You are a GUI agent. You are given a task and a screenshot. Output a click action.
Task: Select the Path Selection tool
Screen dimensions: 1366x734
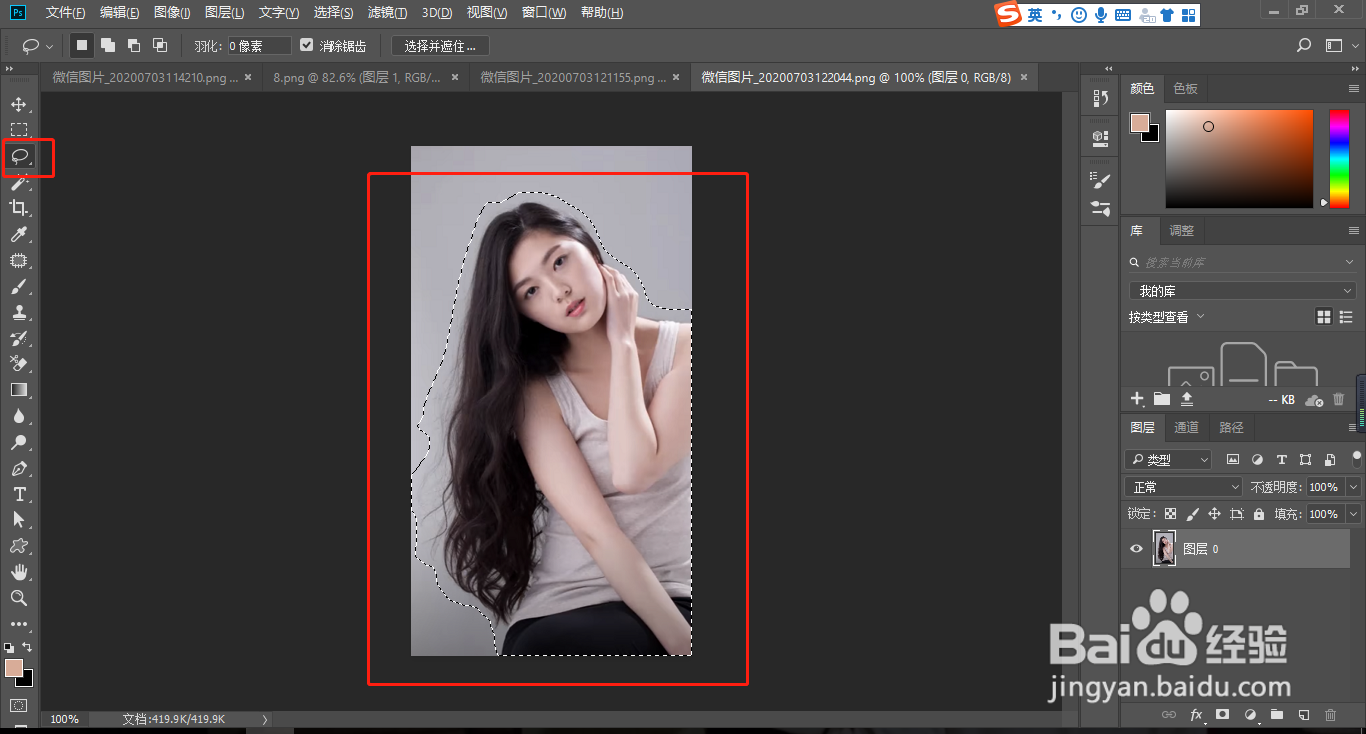[18, 520]
